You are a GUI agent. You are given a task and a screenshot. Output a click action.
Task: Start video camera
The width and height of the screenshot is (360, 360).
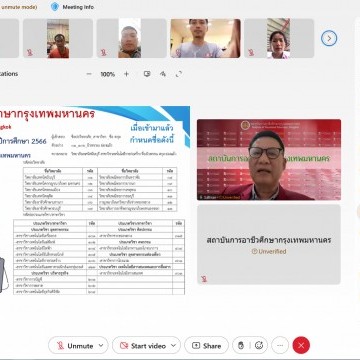[143, 346]
